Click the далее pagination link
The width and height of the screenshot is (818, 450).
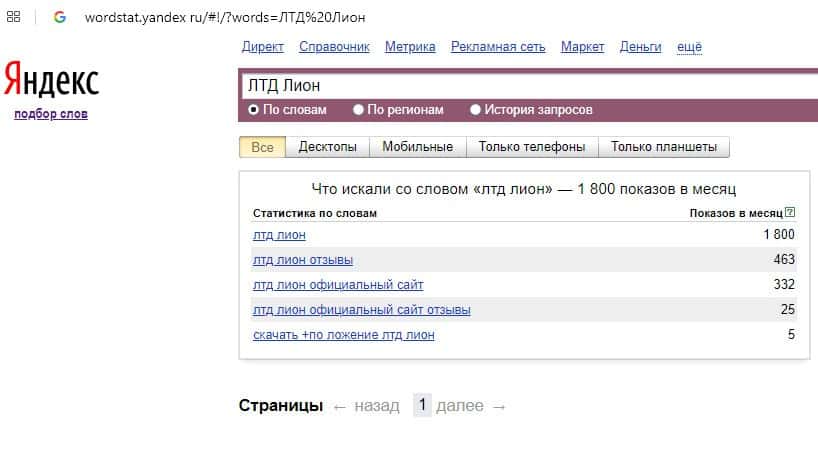coord(460,406)
